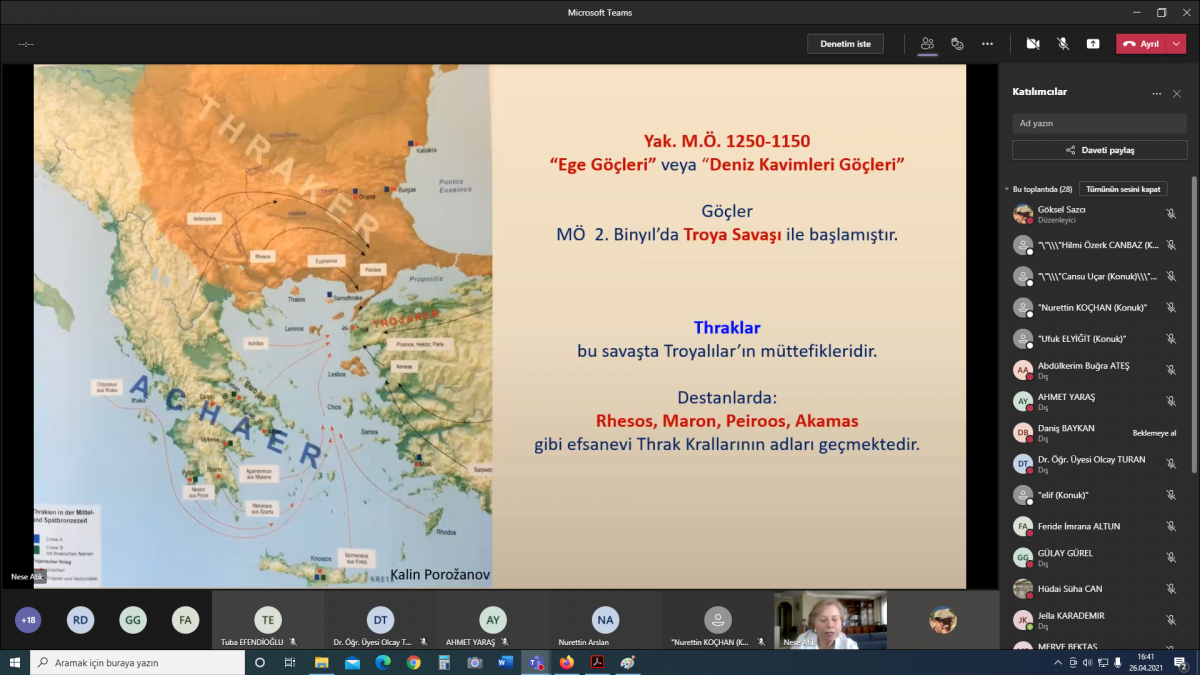1200x675 pixels.
Task: Toggle the camera on
Action: click(x=1033, y=44)
